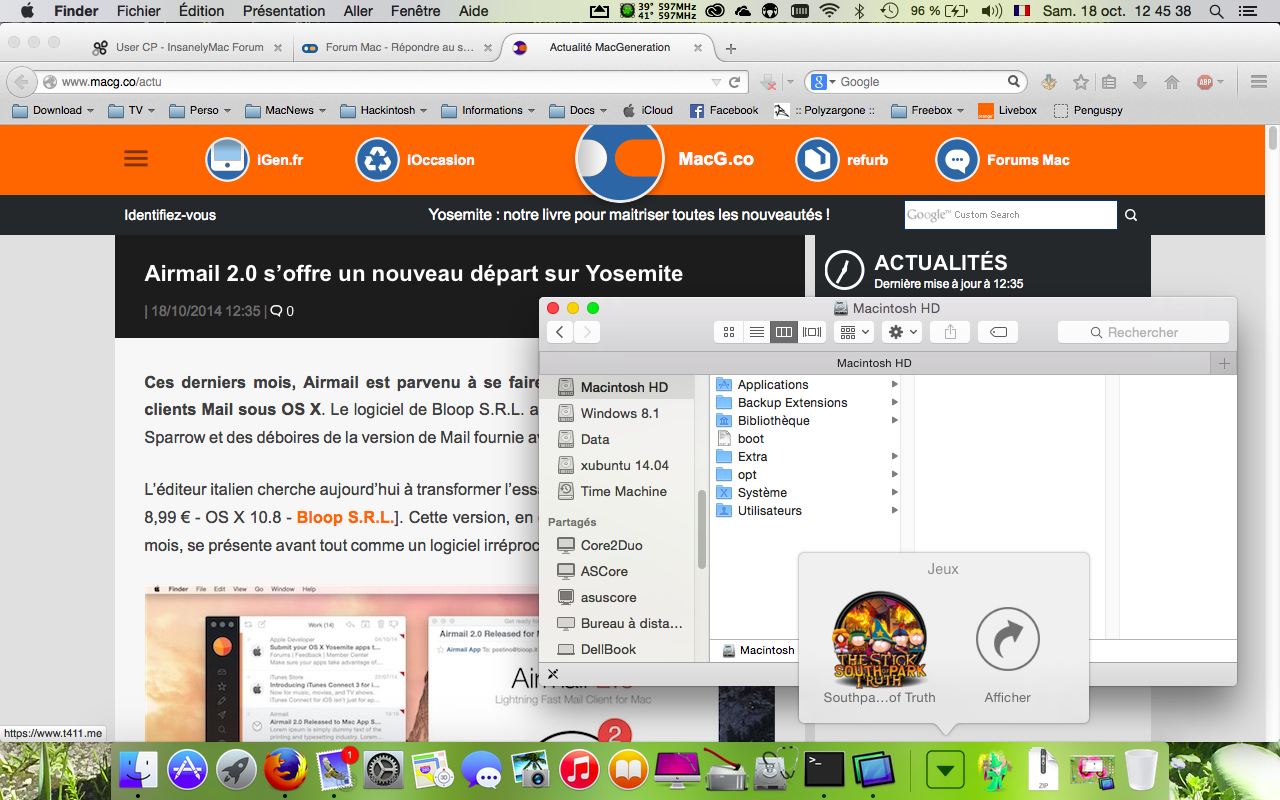Open the Aller menu

tap(358, 11)
